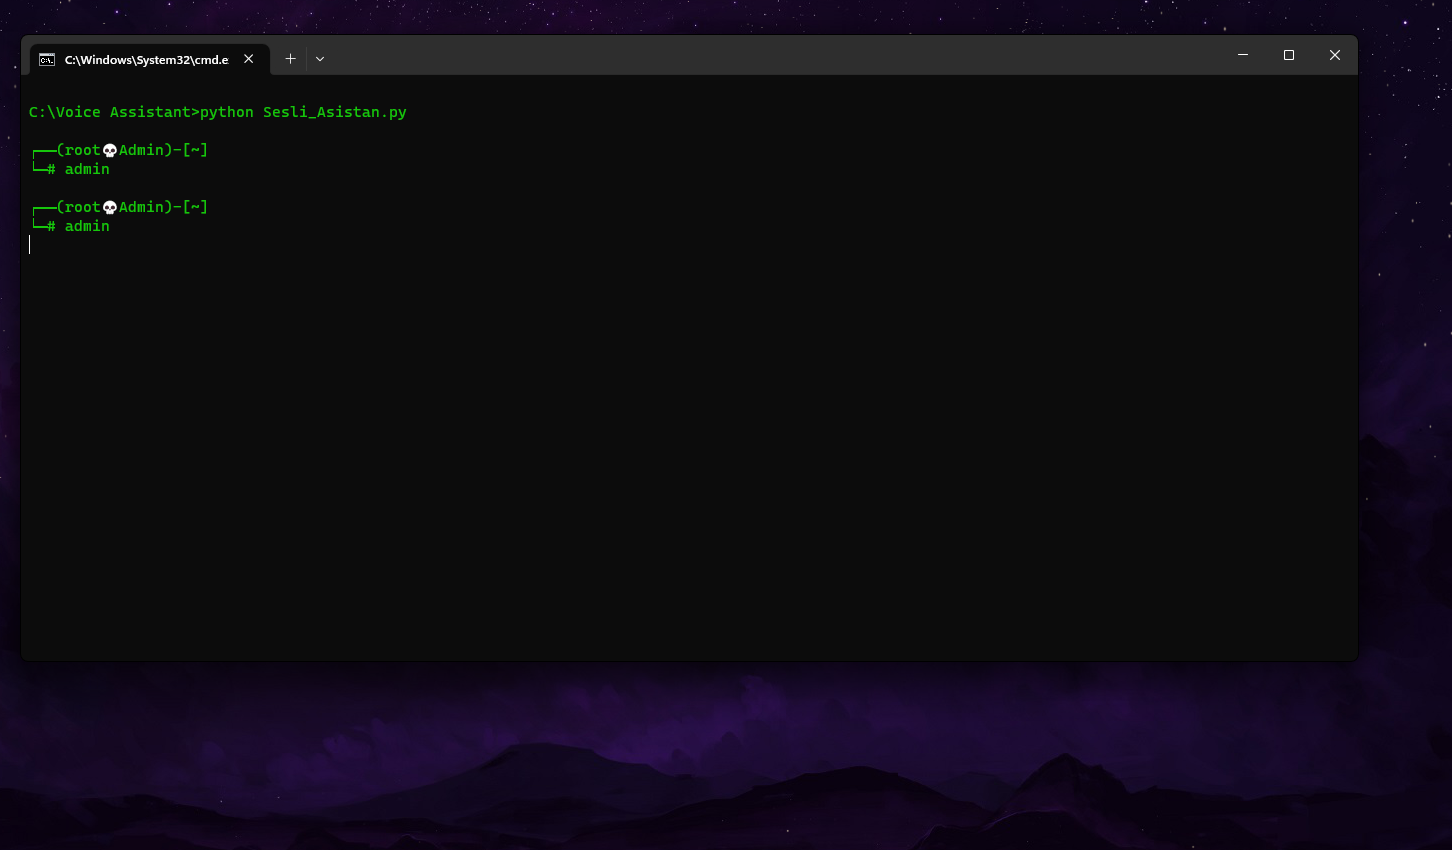Click the [~] home indicator in second prompt

pyautogui.click(x=196, y=206)
